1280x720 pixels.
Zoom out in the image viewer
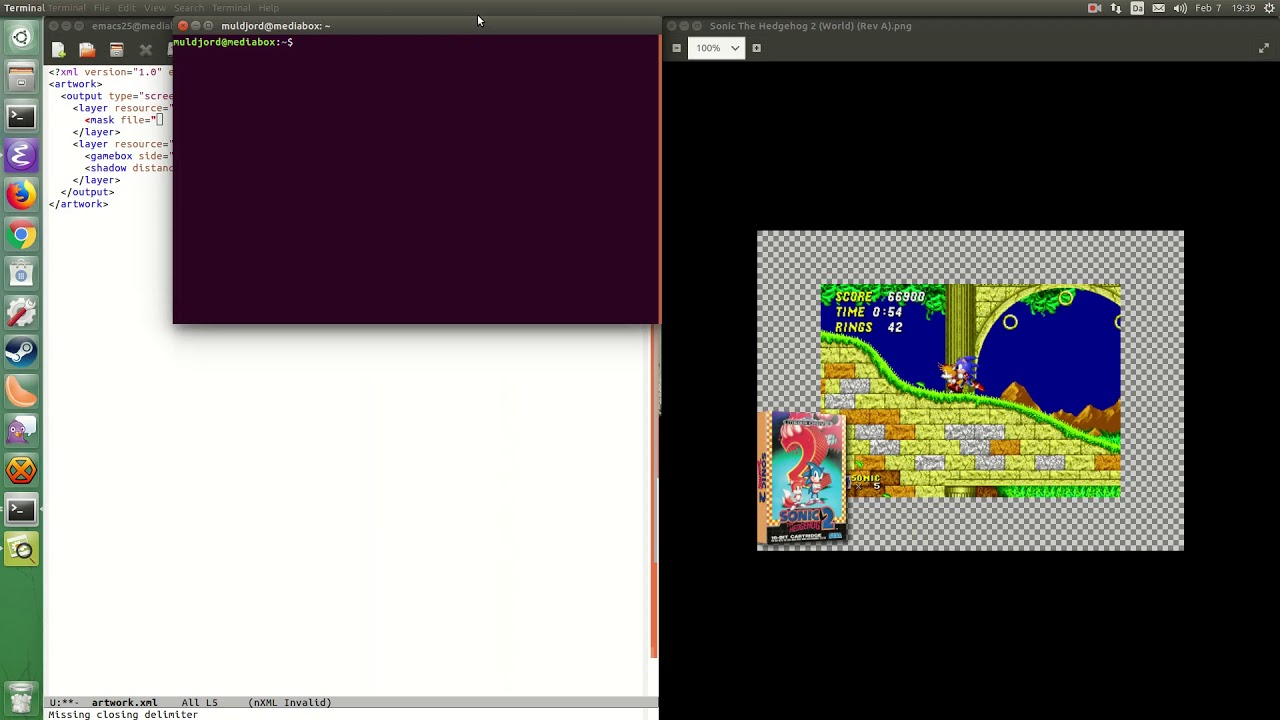(x=677, y=48)
